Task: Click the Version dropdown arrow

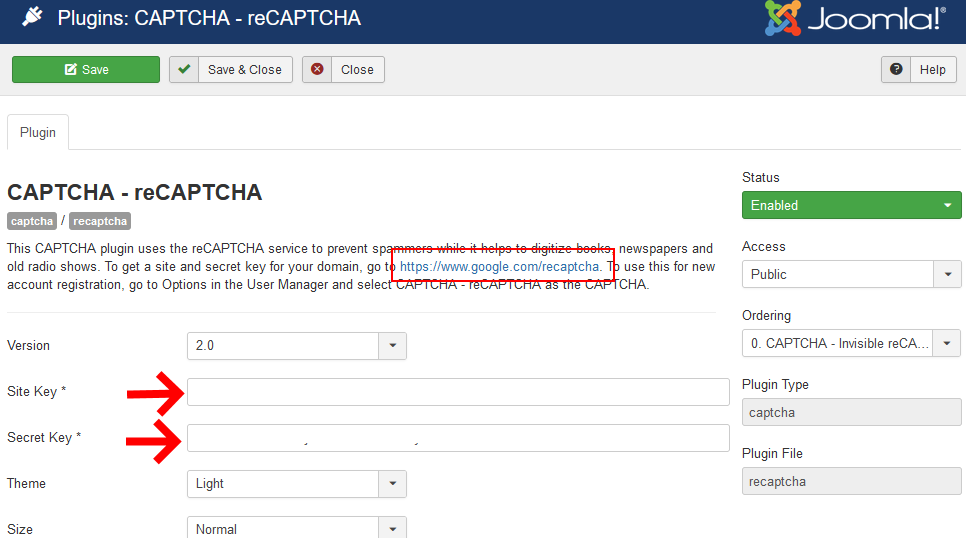Action: point(392,346)
